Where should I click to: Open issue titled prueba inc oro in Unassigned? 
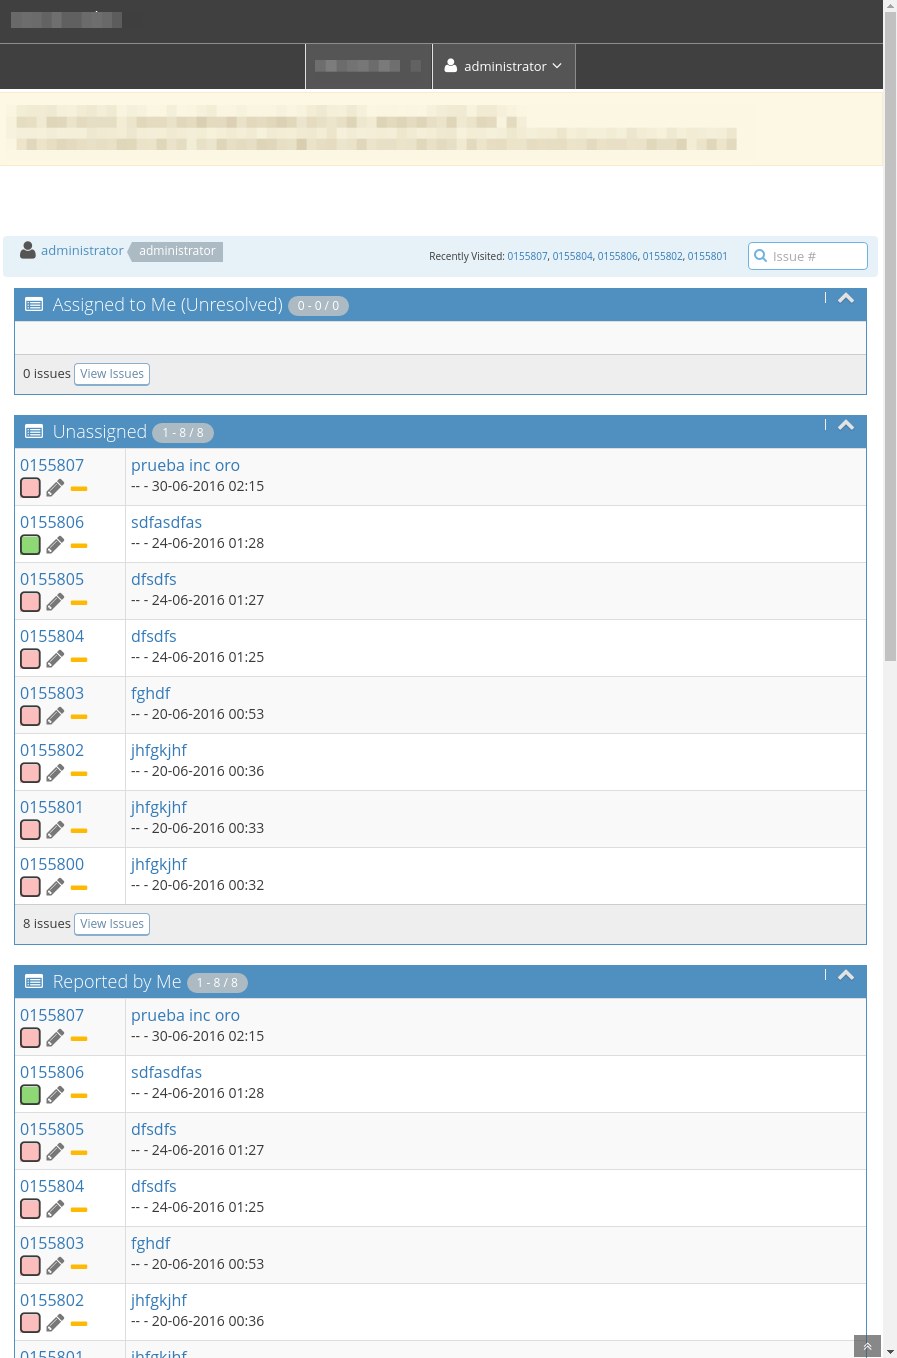185,466
